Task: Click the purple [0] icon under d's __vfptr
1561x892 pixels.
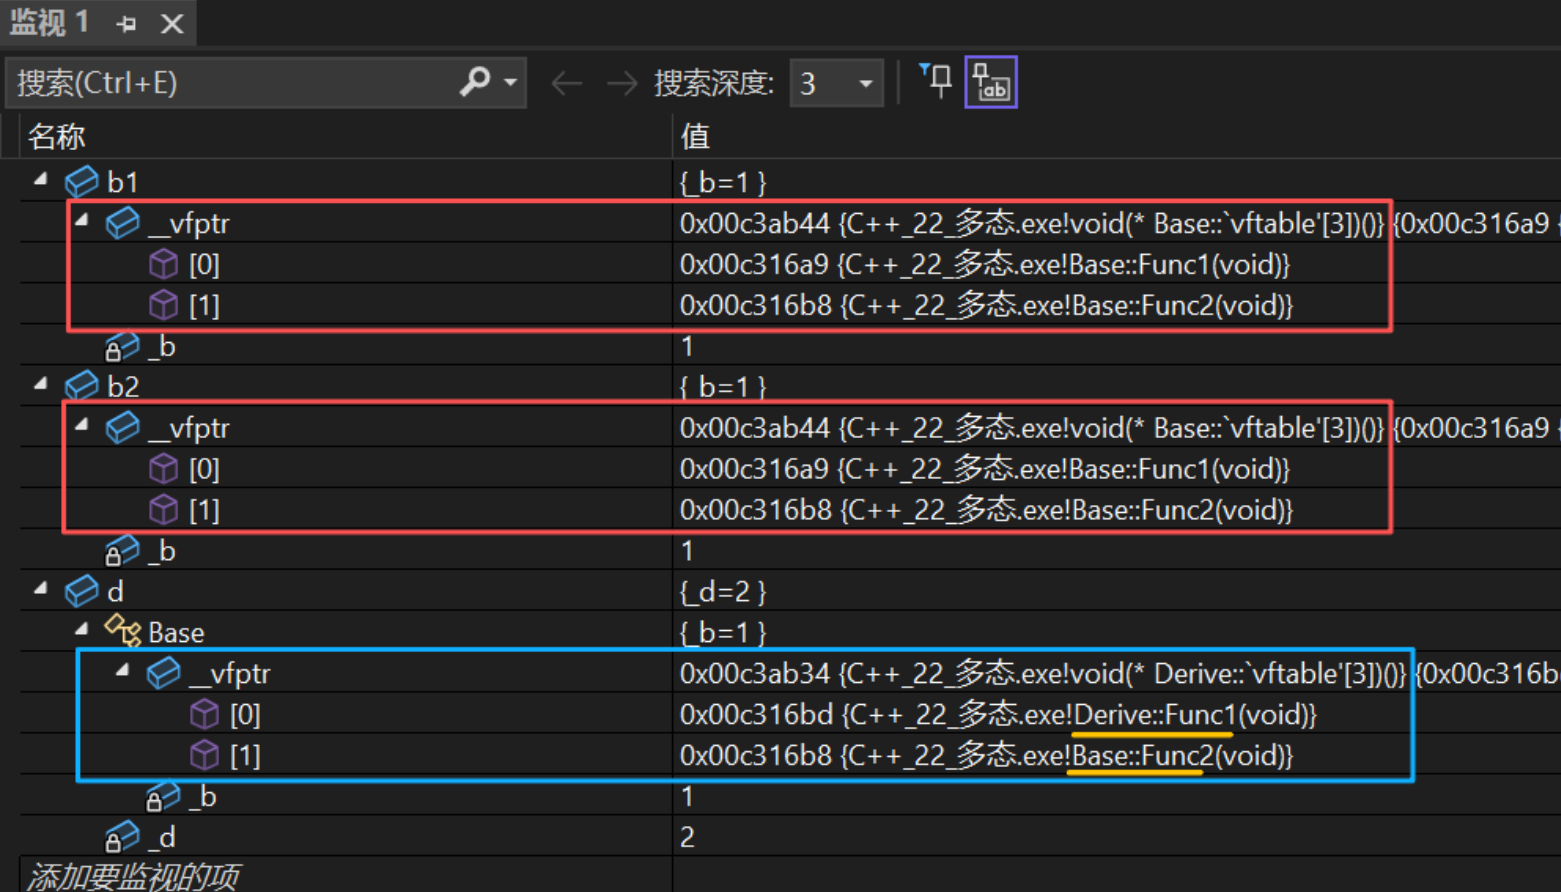Action: 204,714
